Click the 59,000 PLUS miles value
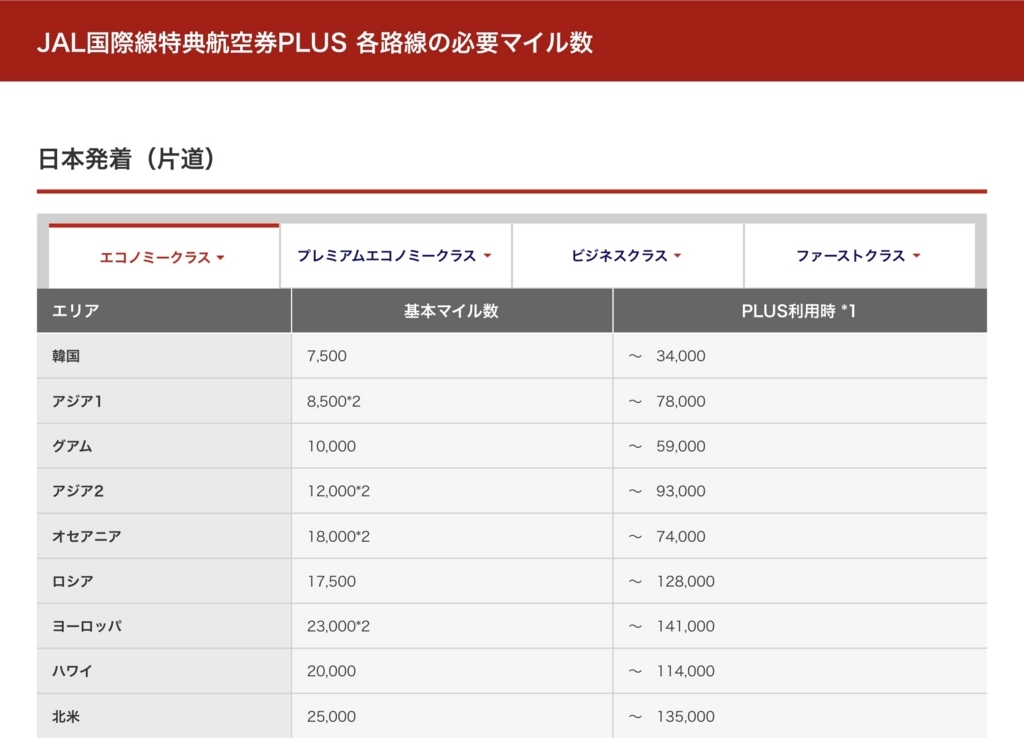 tap(680, 446)
